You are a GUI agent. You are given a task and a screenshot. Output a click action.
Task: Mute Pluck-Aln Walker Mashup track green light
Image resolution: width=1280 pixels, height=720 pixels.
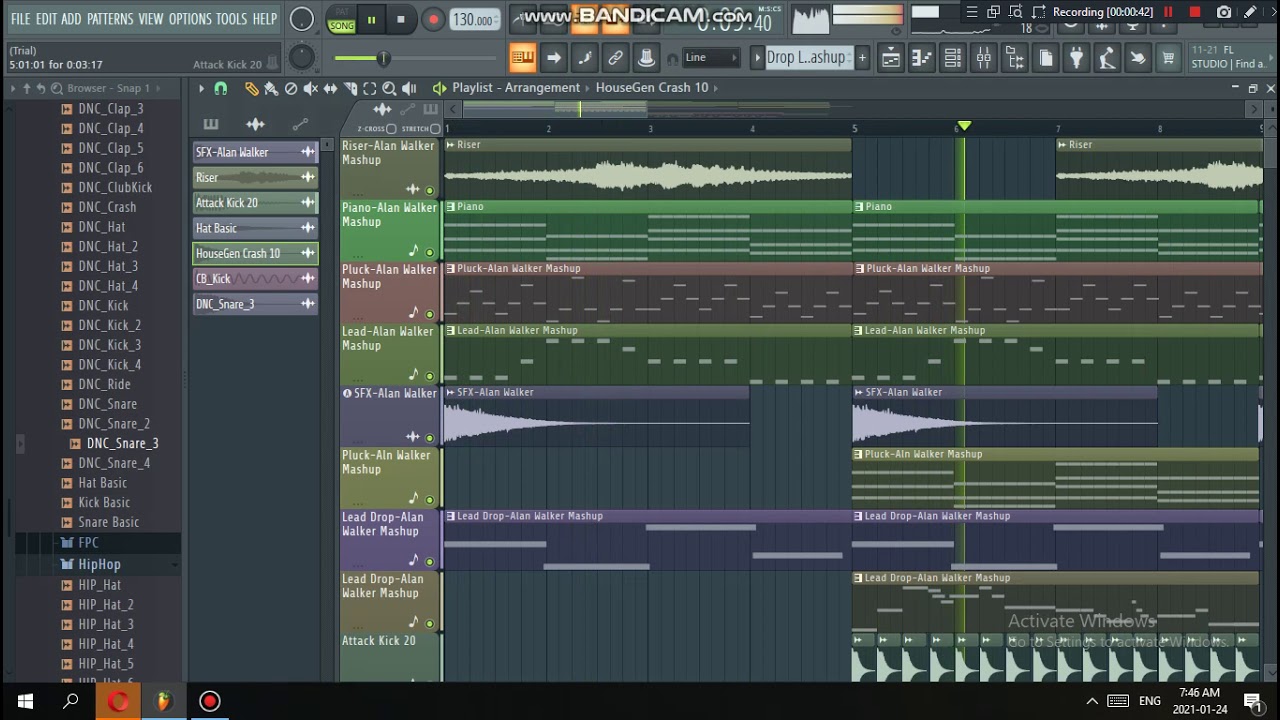(430, 500)
